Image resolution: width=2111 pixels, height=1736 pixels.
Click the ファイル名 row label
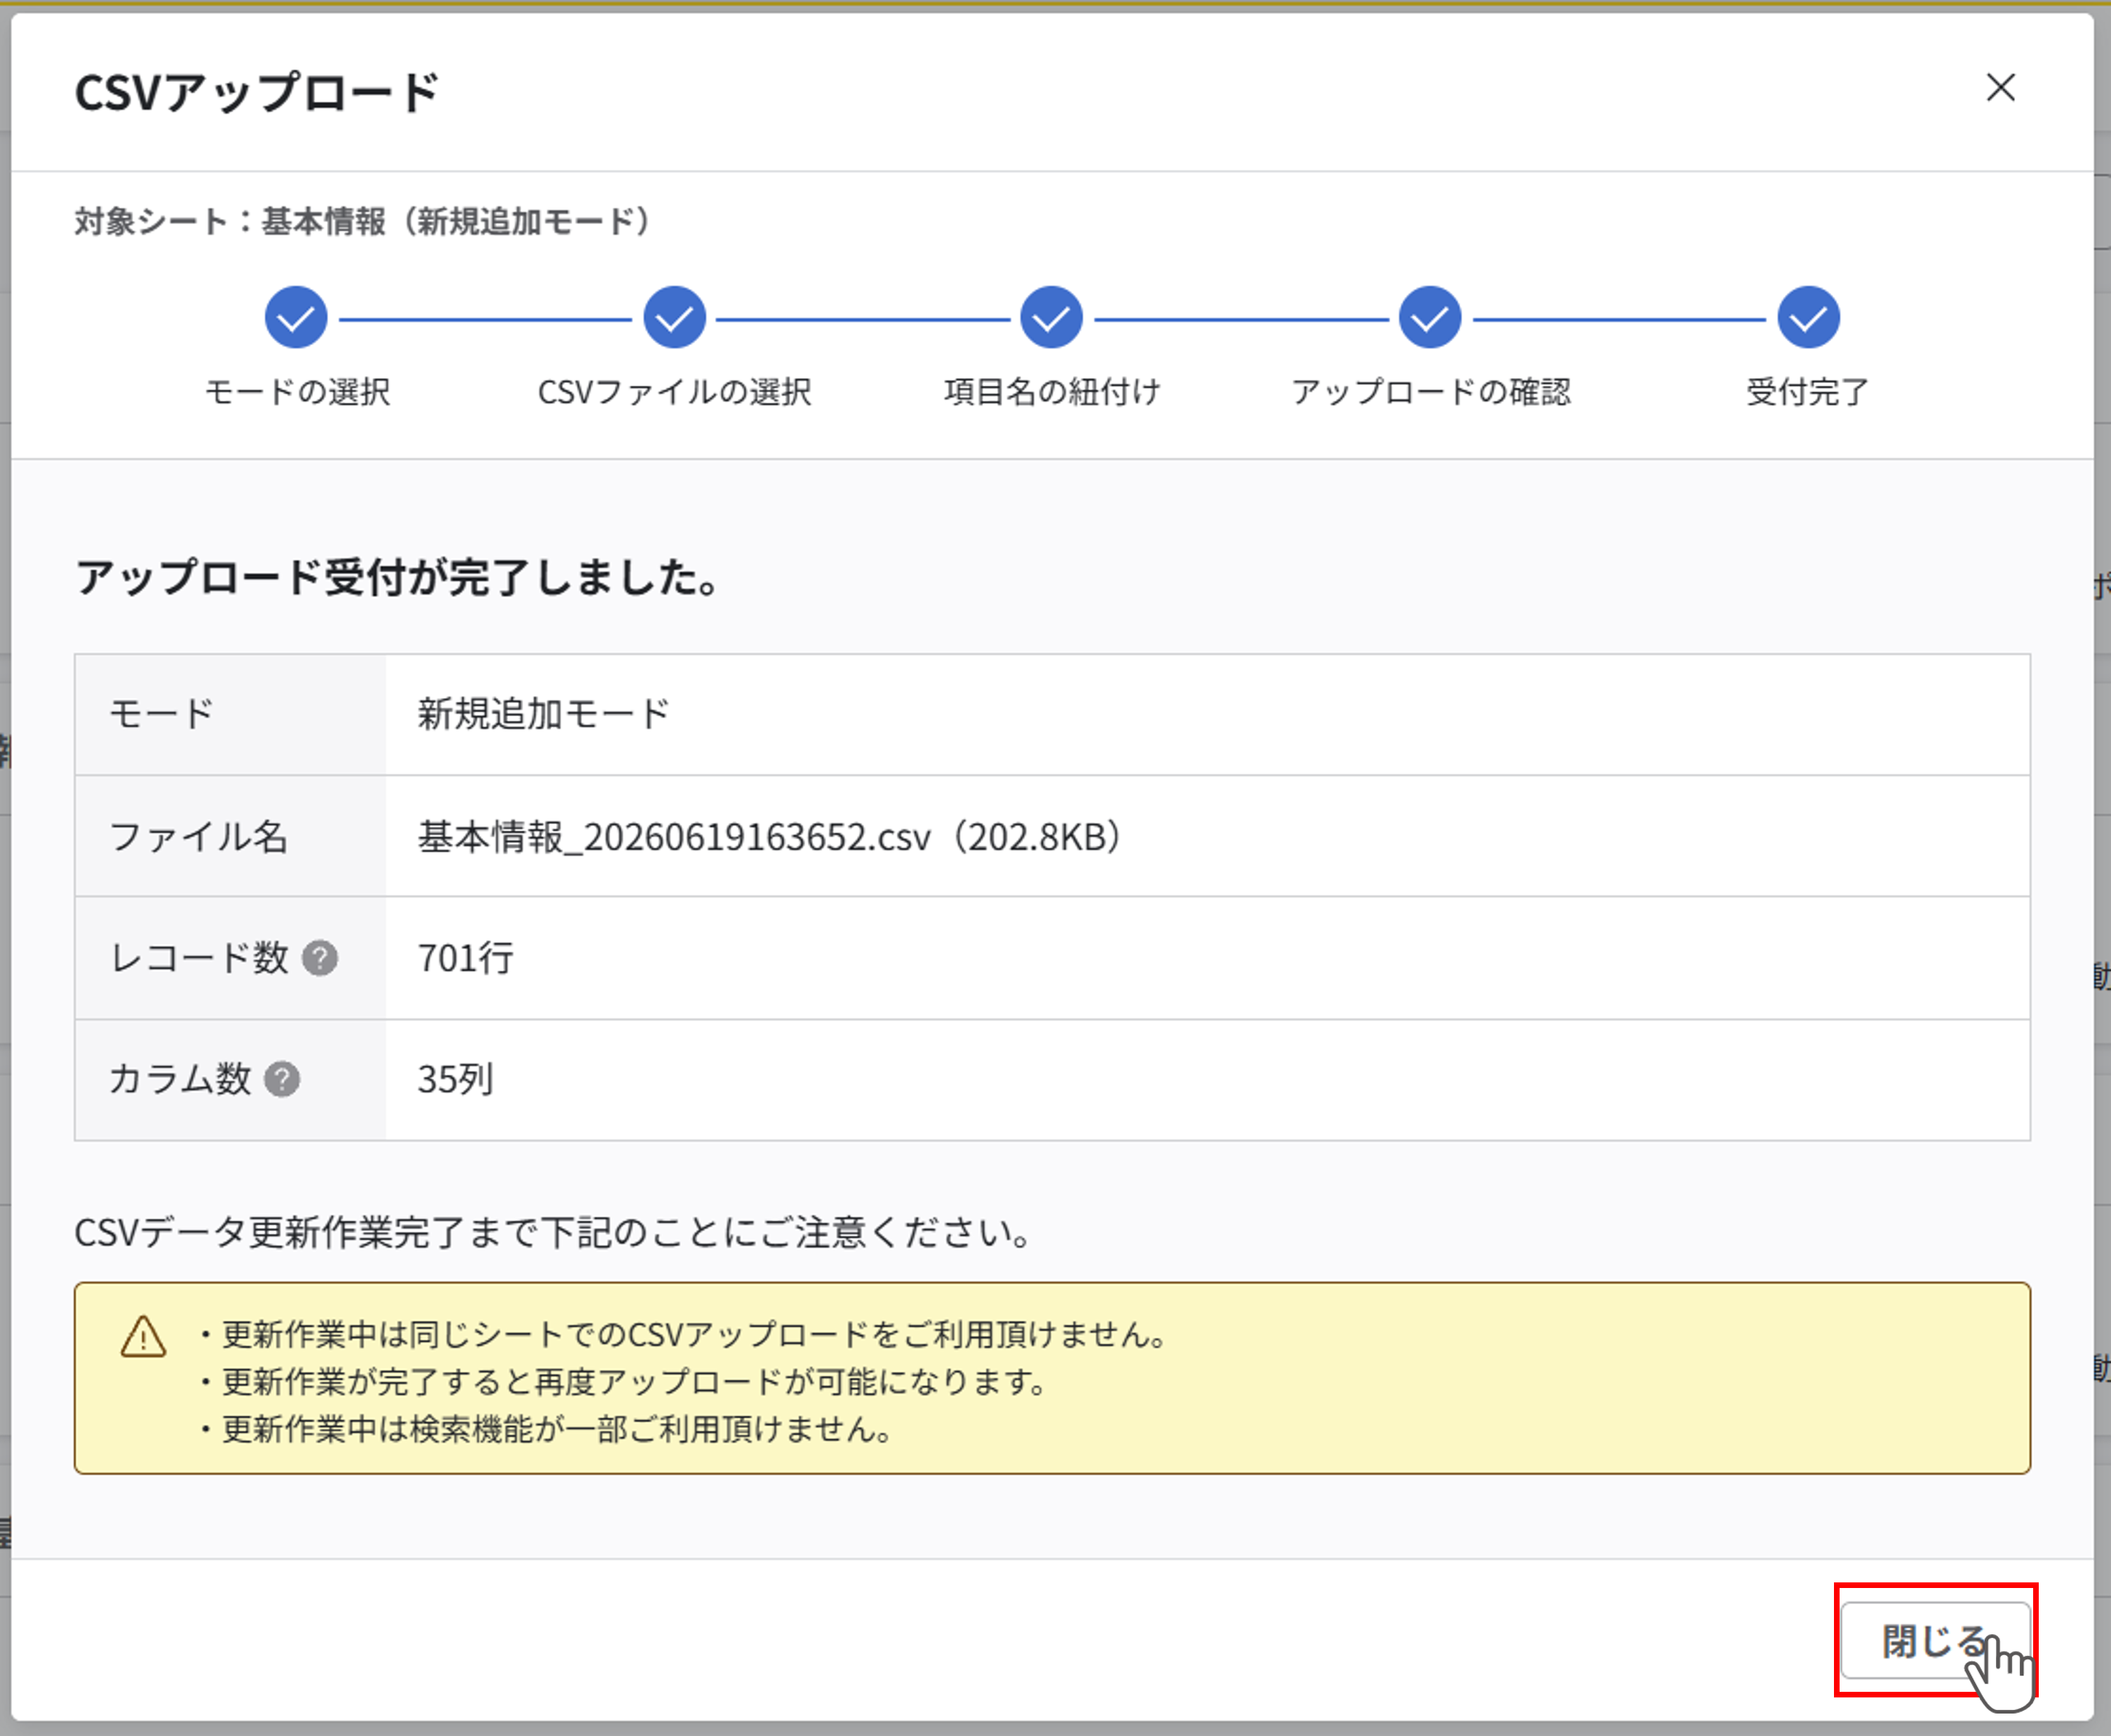[x=199, y=837]
